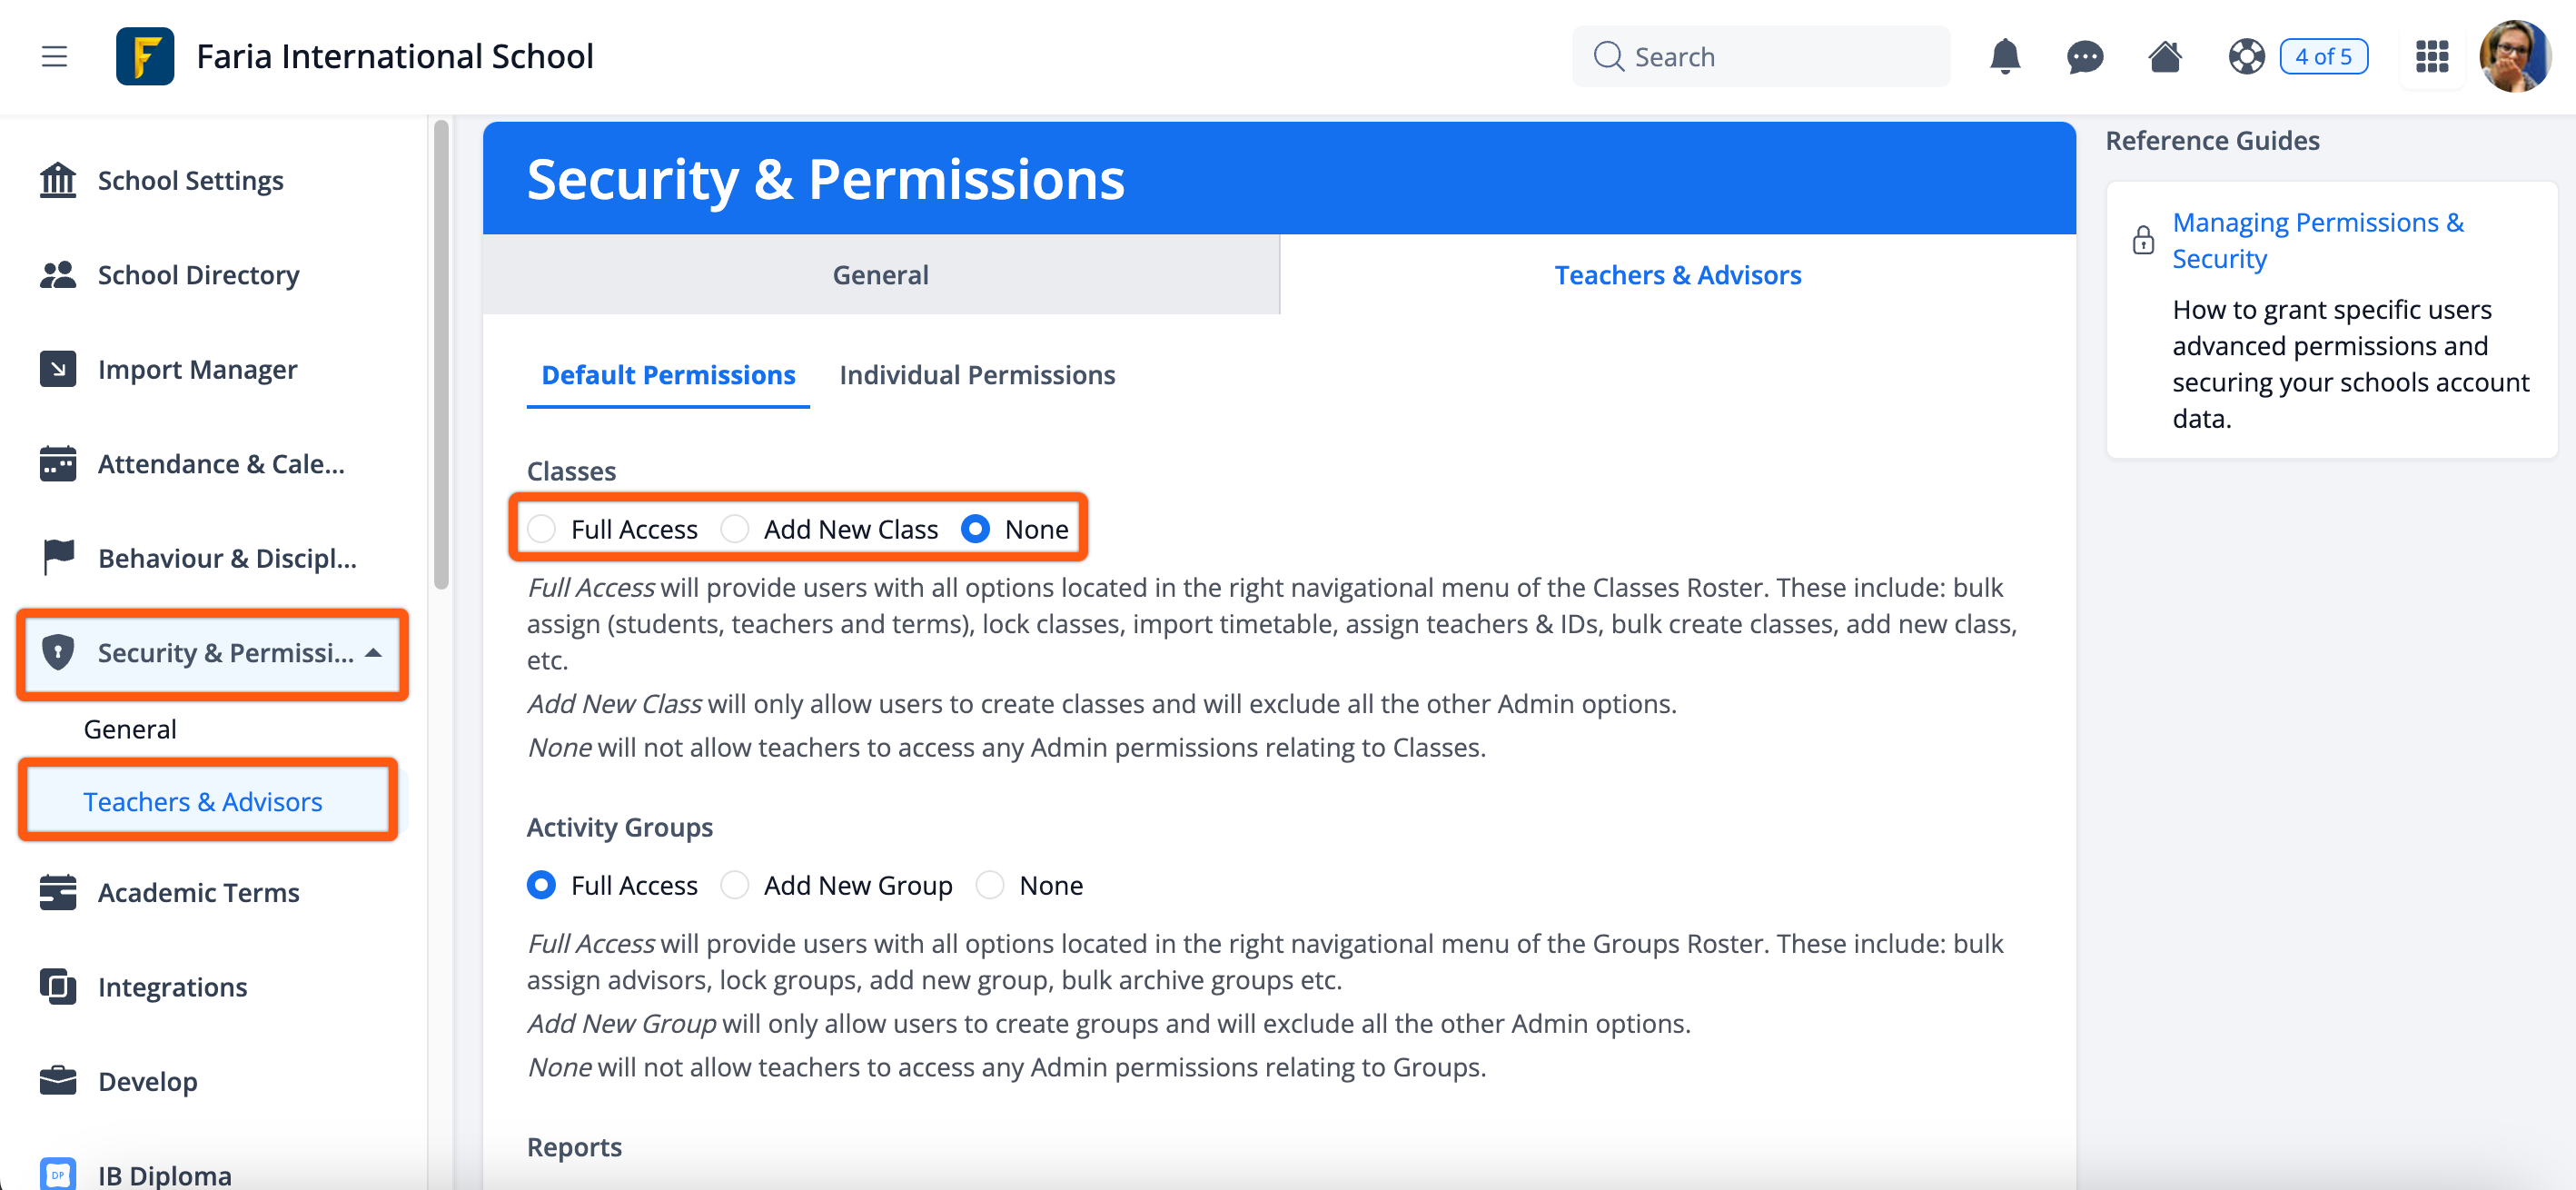Click General under Security & Permissions
Image resolution: width=2576 pixels, height=1190 pixels.
pyautogui.click(x=130, y=729)
